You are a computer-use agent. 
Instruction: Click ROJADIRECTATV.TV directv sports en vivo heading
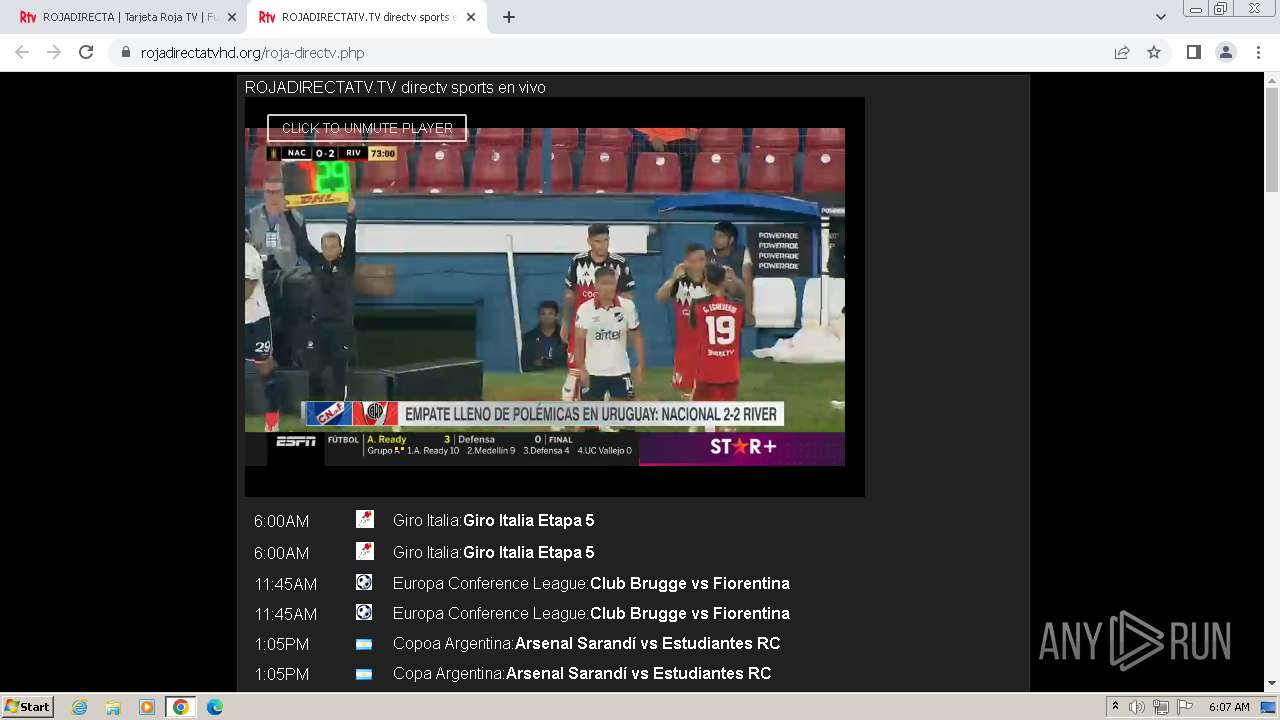pyautogui.click(x=395, y=88)
